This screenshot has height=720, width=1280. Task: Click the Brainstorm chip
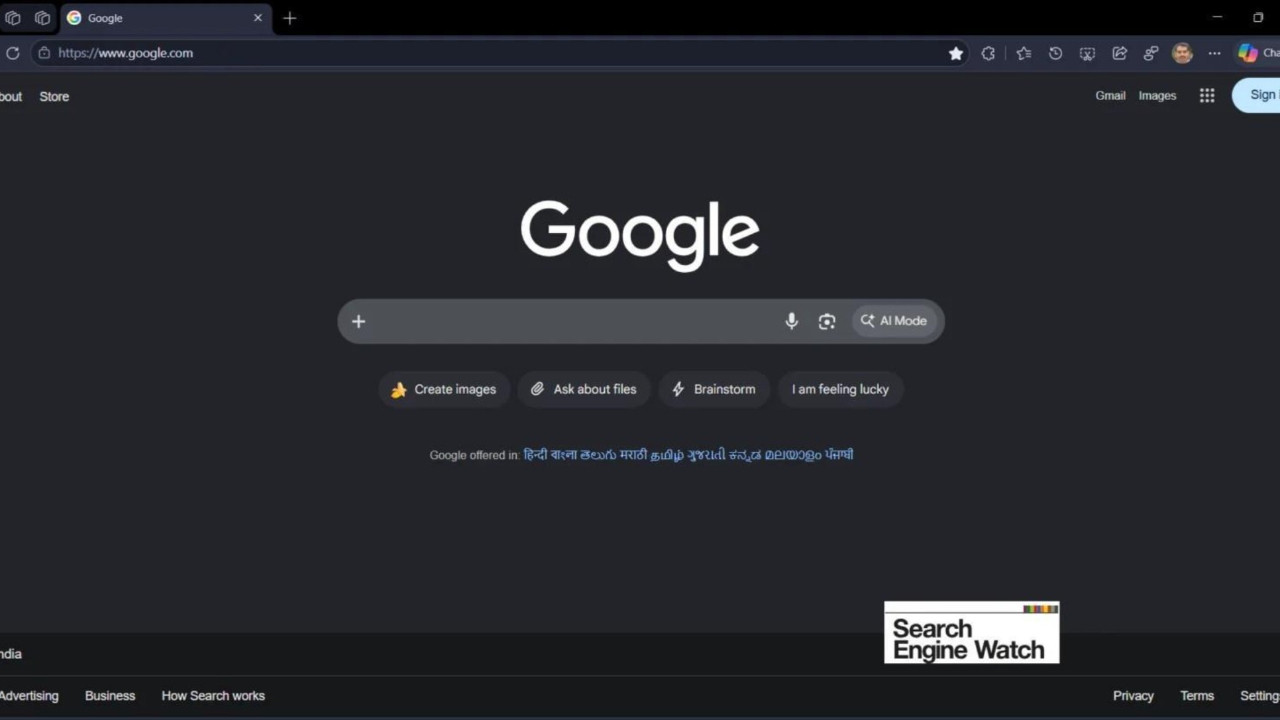click(x=713, y=389)
